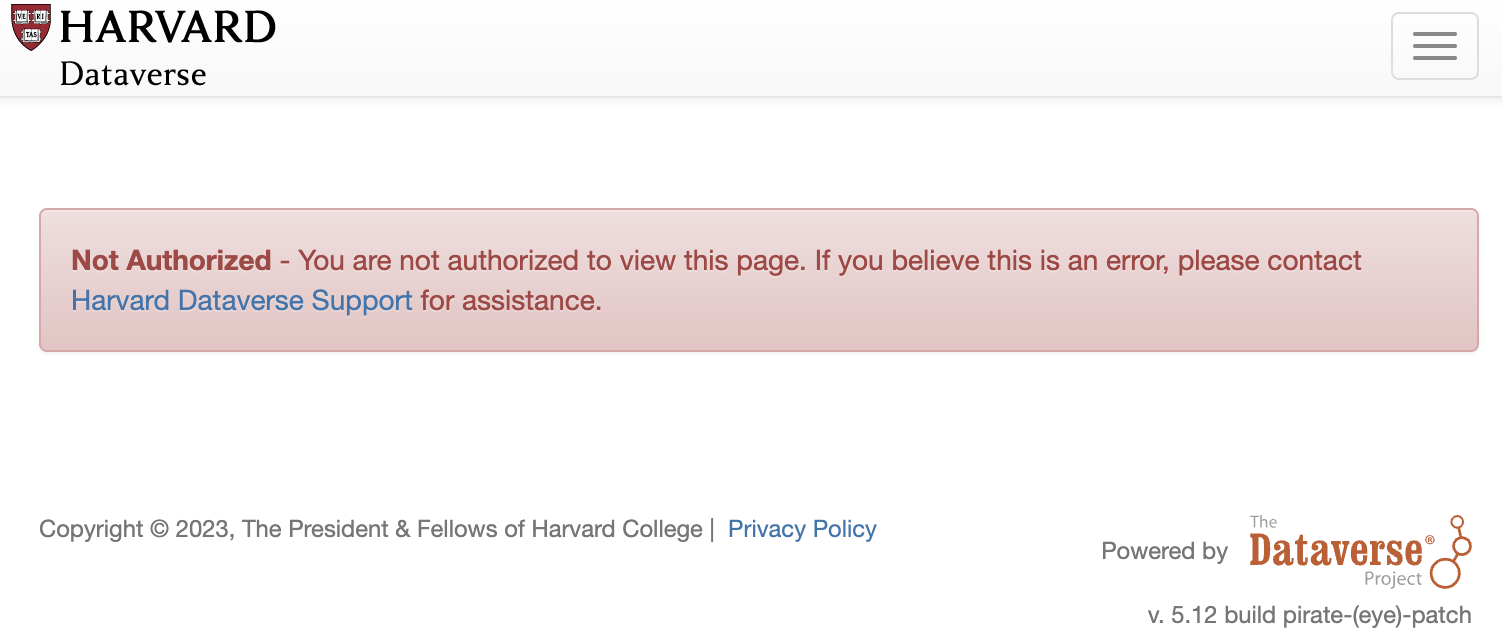Open the Privacy Policy page
Viewport: 1502px width, 642px height.
[x=801, y=528]
